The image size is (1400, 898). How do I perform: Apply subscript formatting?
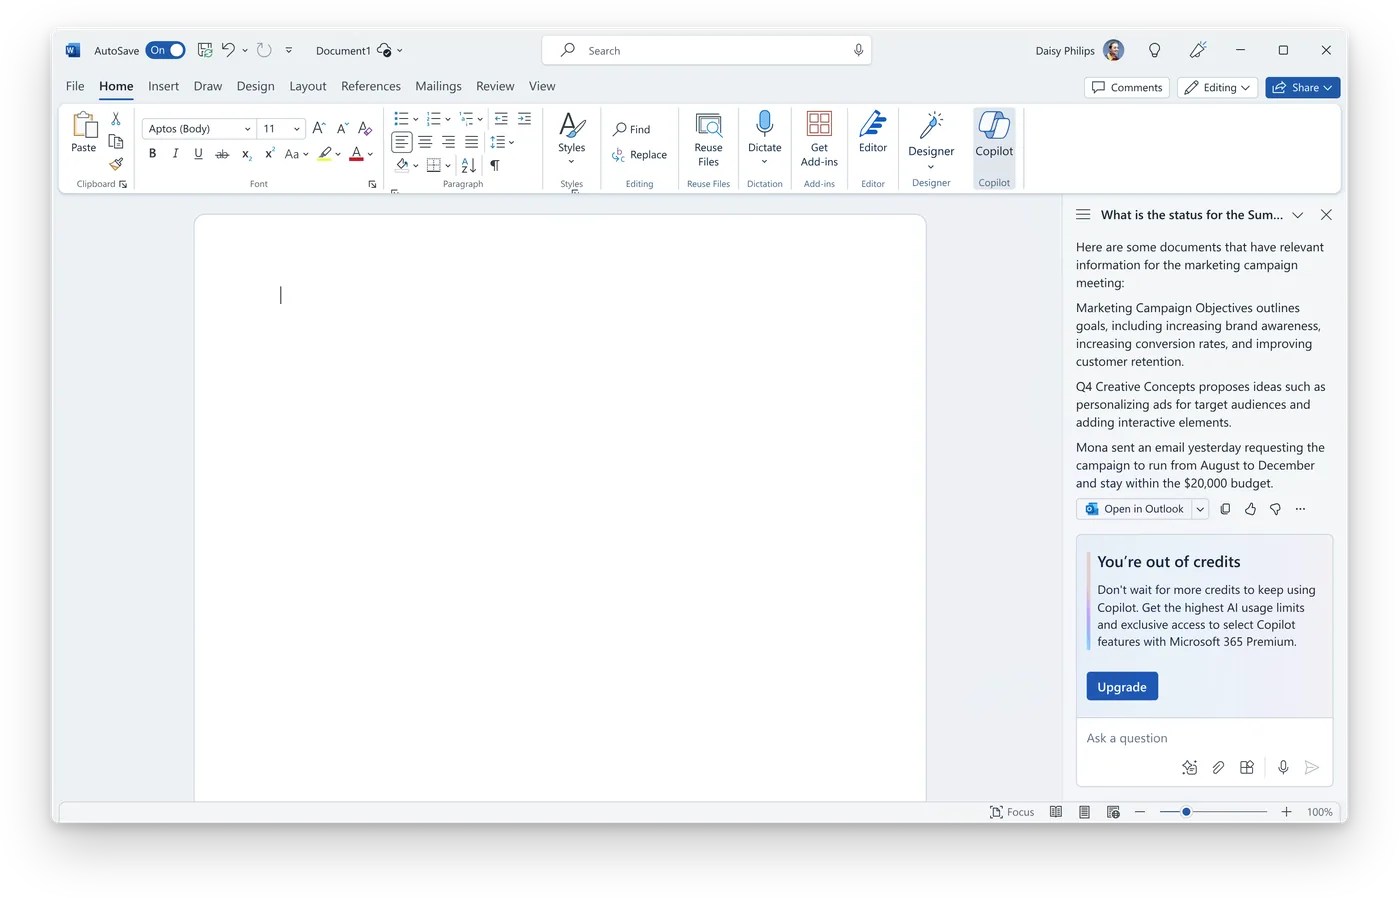(x=246, y=154)
